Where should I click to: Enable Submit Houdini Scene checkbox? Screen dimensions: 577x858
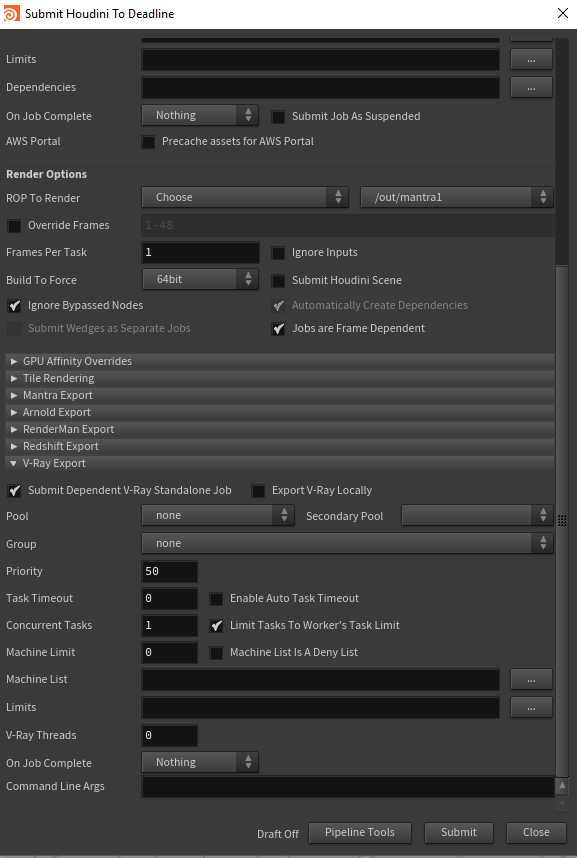tap(278, 281)
